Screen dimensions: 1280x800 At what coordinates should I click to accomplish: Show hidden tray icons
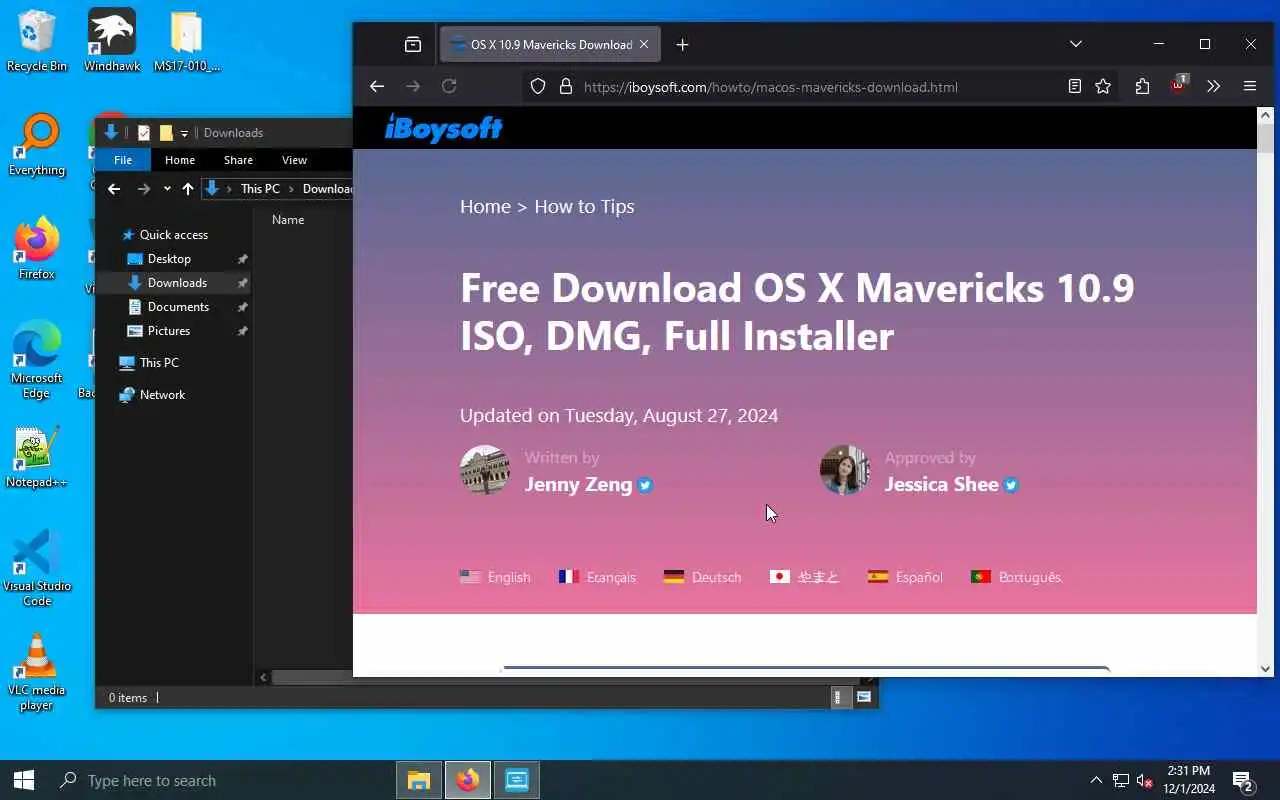tap(1096, 781)
